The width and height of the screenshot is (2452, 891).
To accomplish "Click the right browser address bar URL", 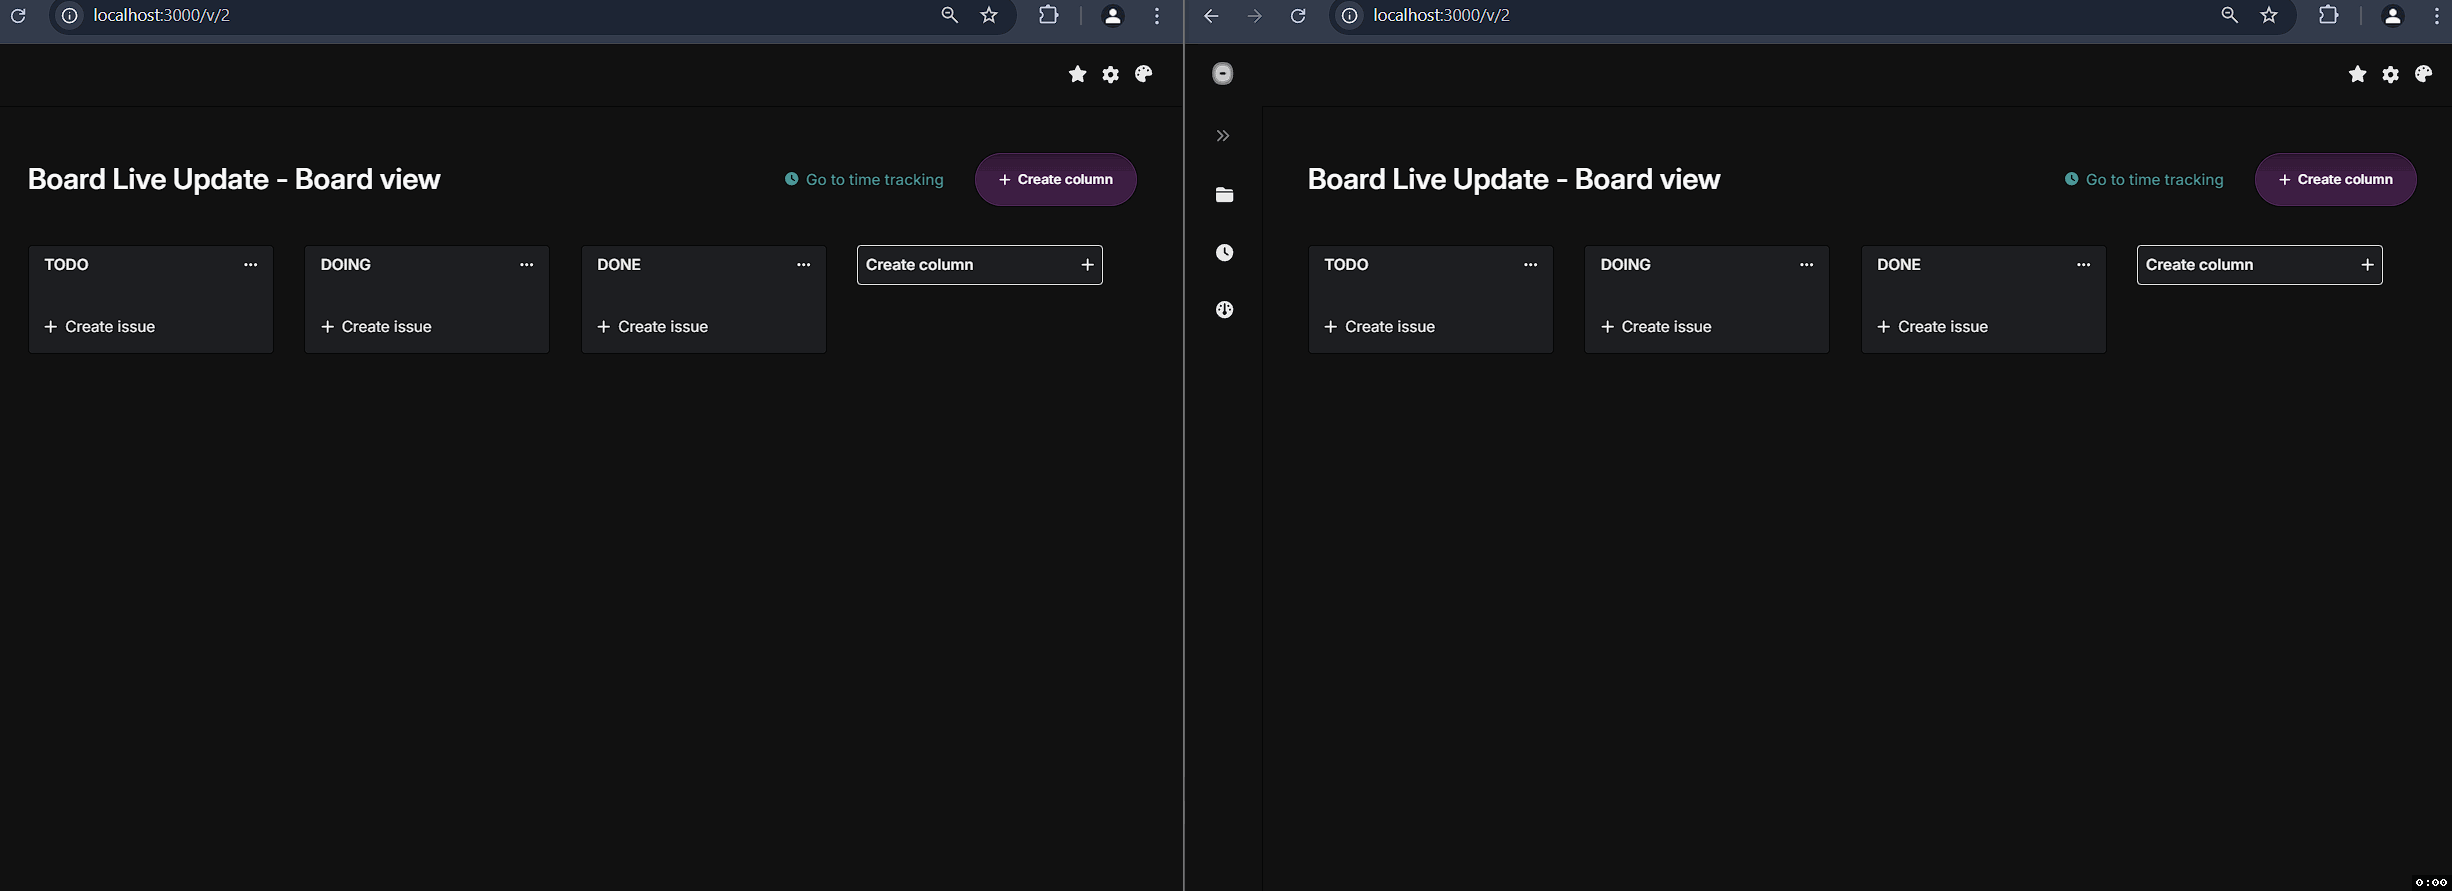I will tap(1442, 15).
